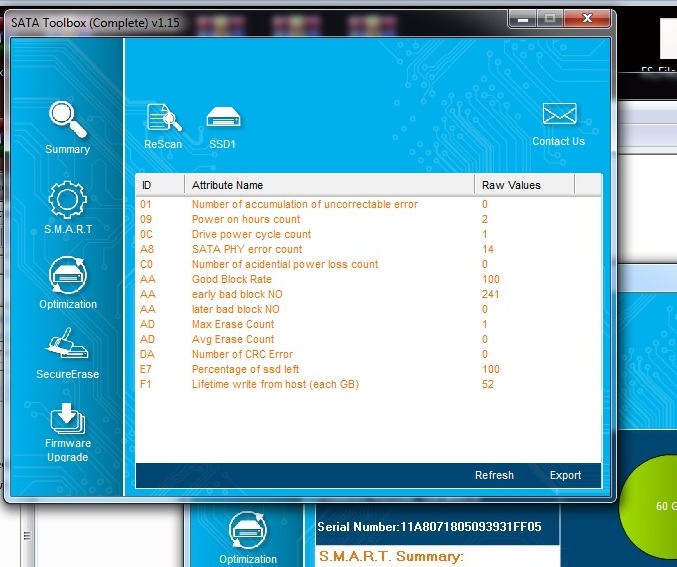This screenshot has height=567, width=677.
Task: Click the S.M.A.R.T. Summary heading in background window
Action: click(391, 556)
